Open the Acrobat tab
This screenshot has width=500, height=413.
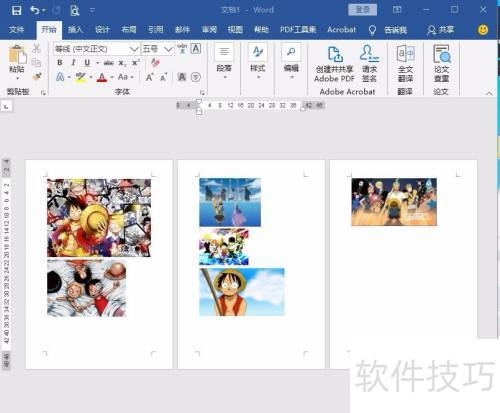point(341,30)
